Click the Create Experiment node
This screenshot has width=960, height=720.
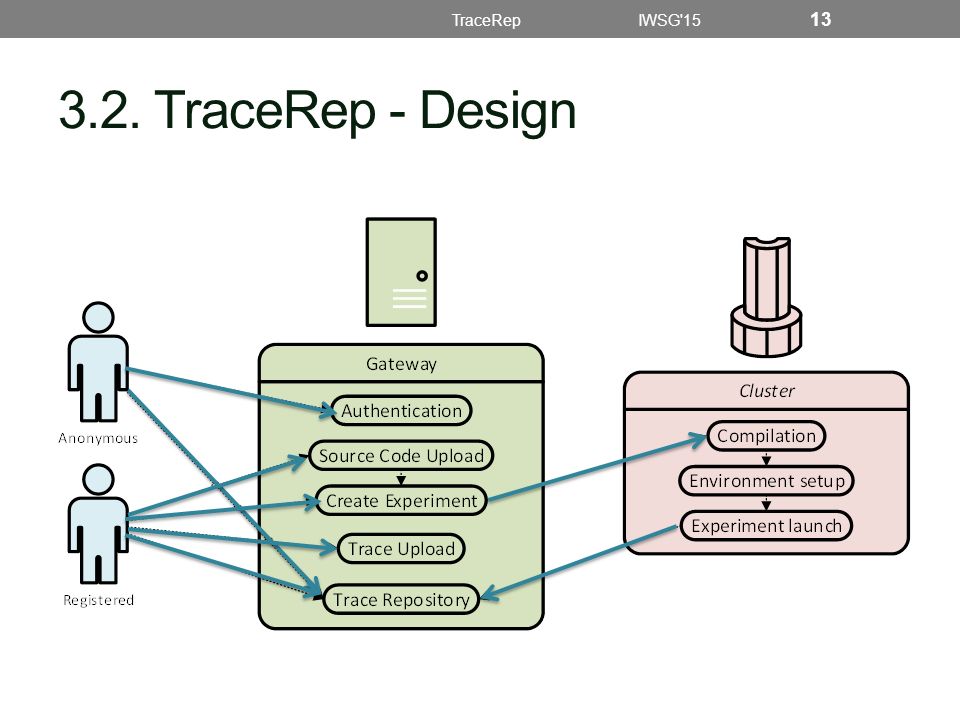(401, 501)
